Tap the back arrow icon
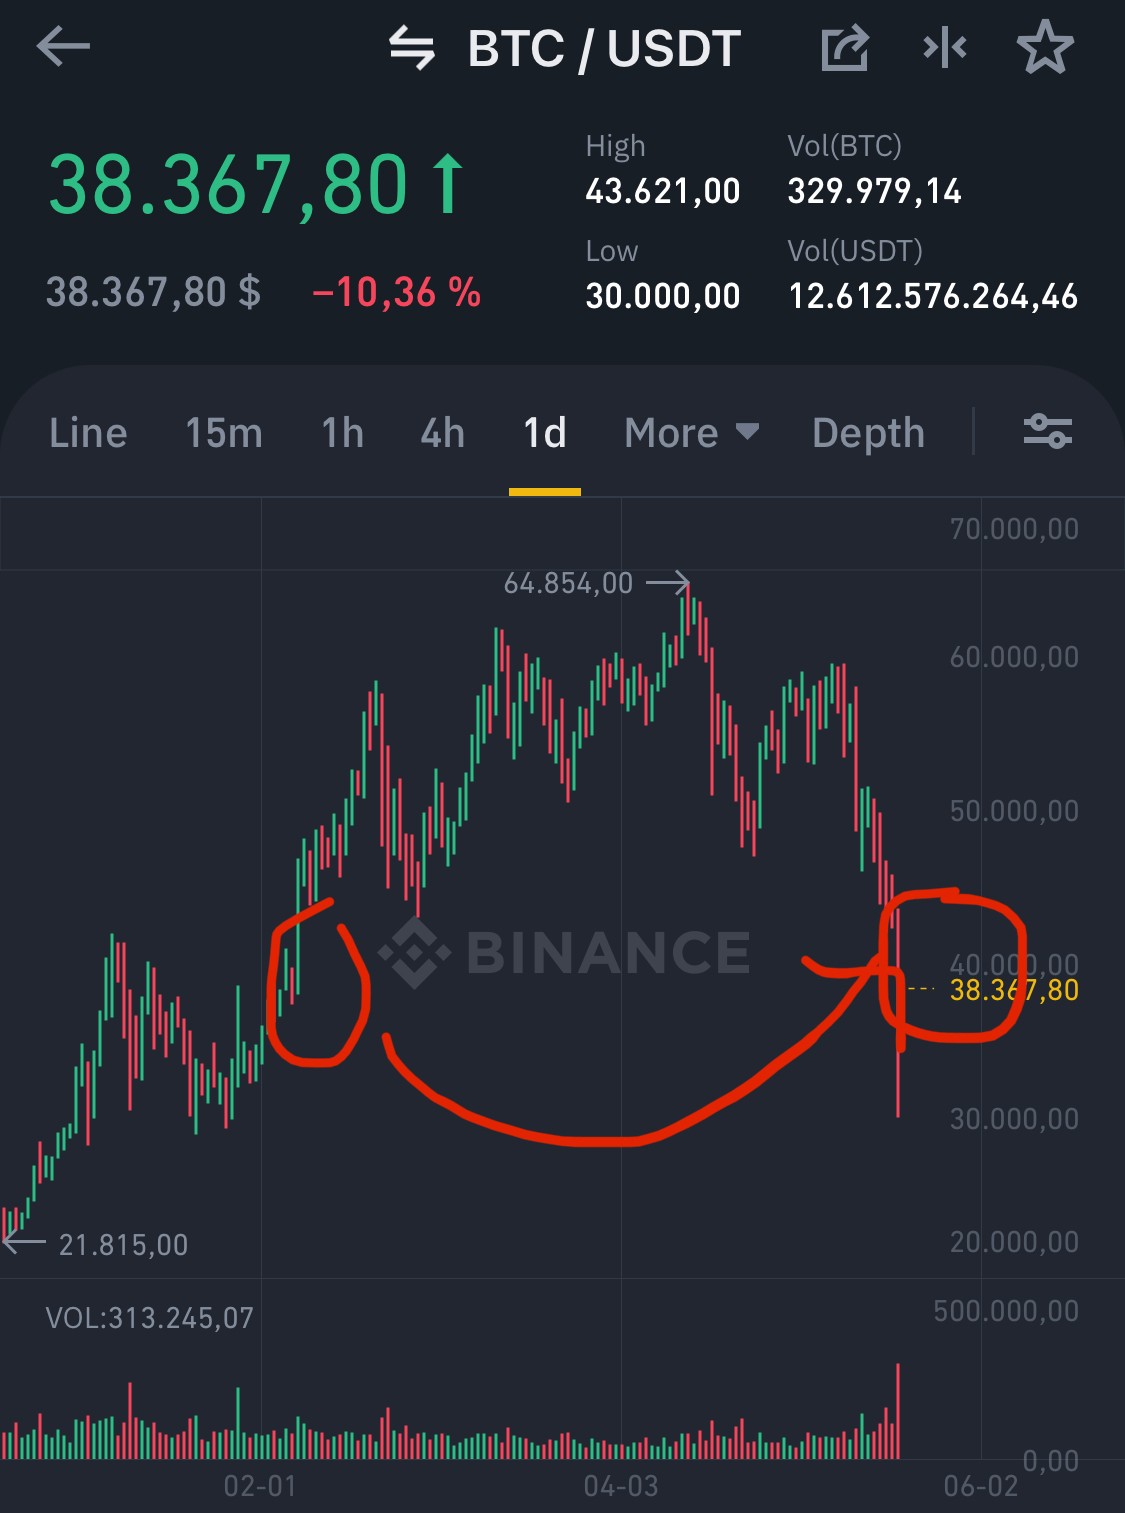This screenshot has height=1513, width=1125. 63,46
